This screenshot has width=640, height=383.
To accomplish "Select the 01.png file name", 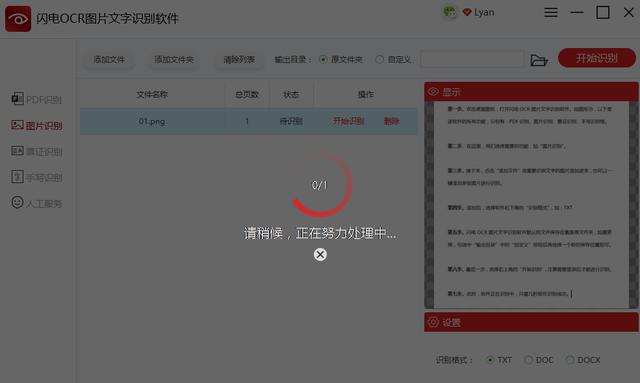I will 152,121.
